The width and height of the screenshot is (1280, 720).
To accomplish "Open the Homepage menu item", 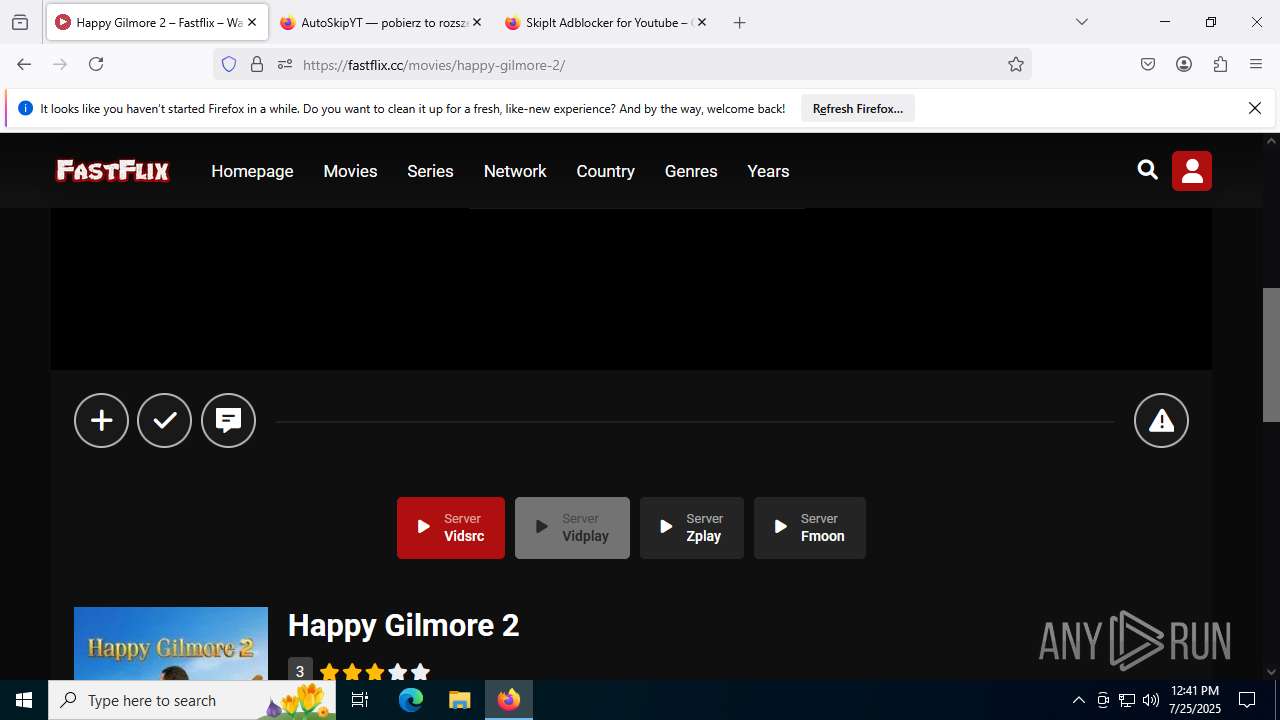I will click(x=252, y=171).
